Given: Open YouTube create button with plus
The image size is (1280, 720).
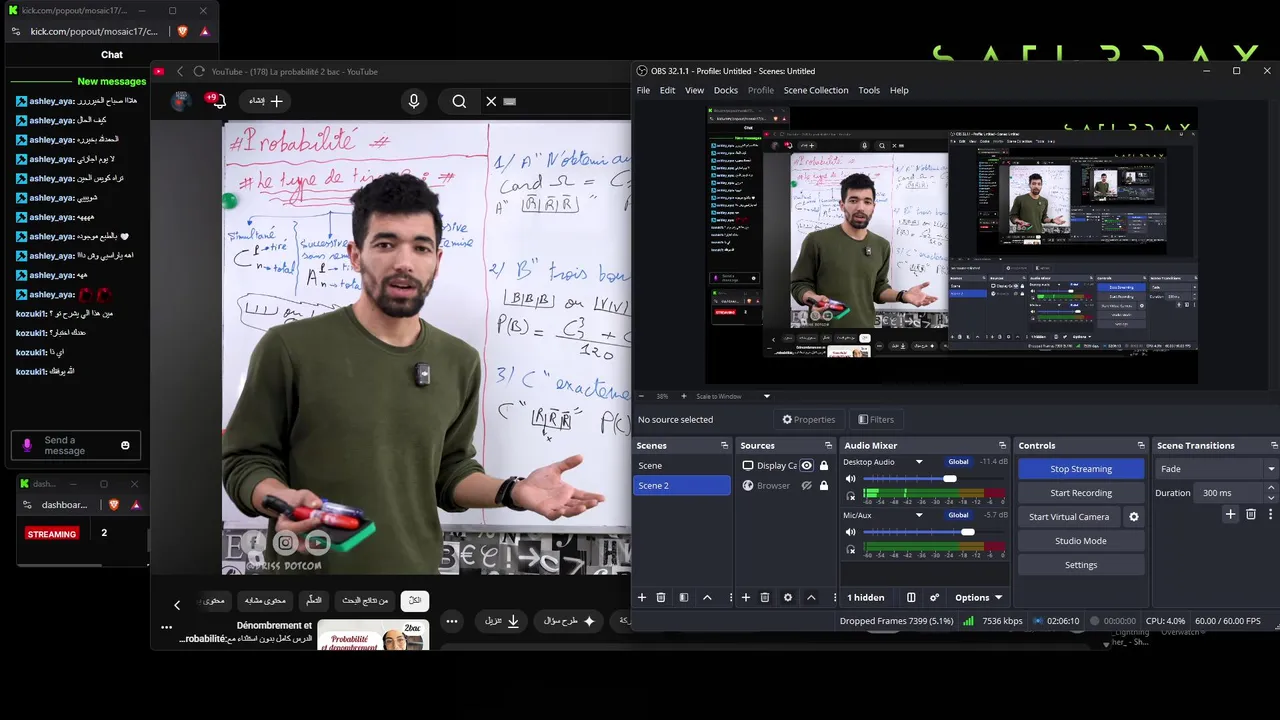Looking at the screenshot, I should [265, 101].
